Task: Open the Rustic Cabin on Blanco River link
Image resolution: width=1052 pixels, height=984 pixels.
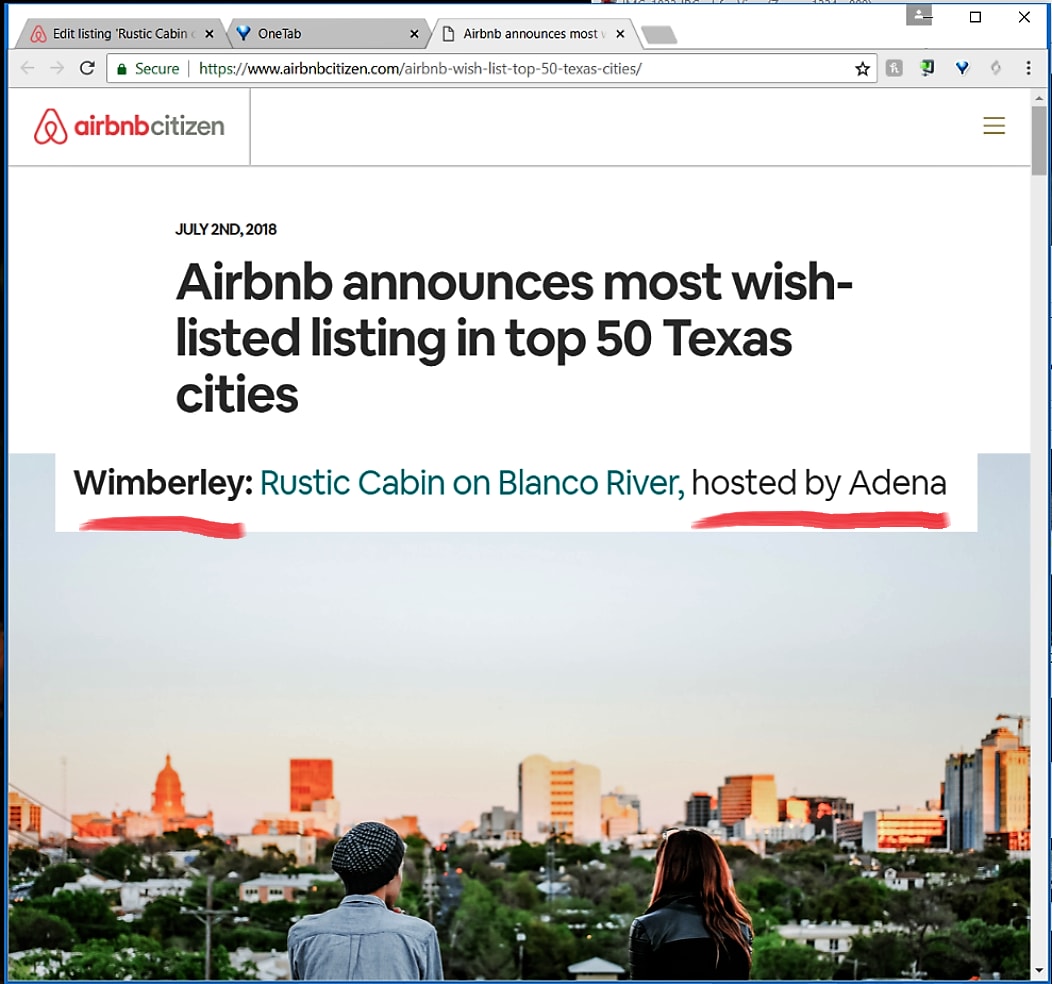Action: point(472,483)
